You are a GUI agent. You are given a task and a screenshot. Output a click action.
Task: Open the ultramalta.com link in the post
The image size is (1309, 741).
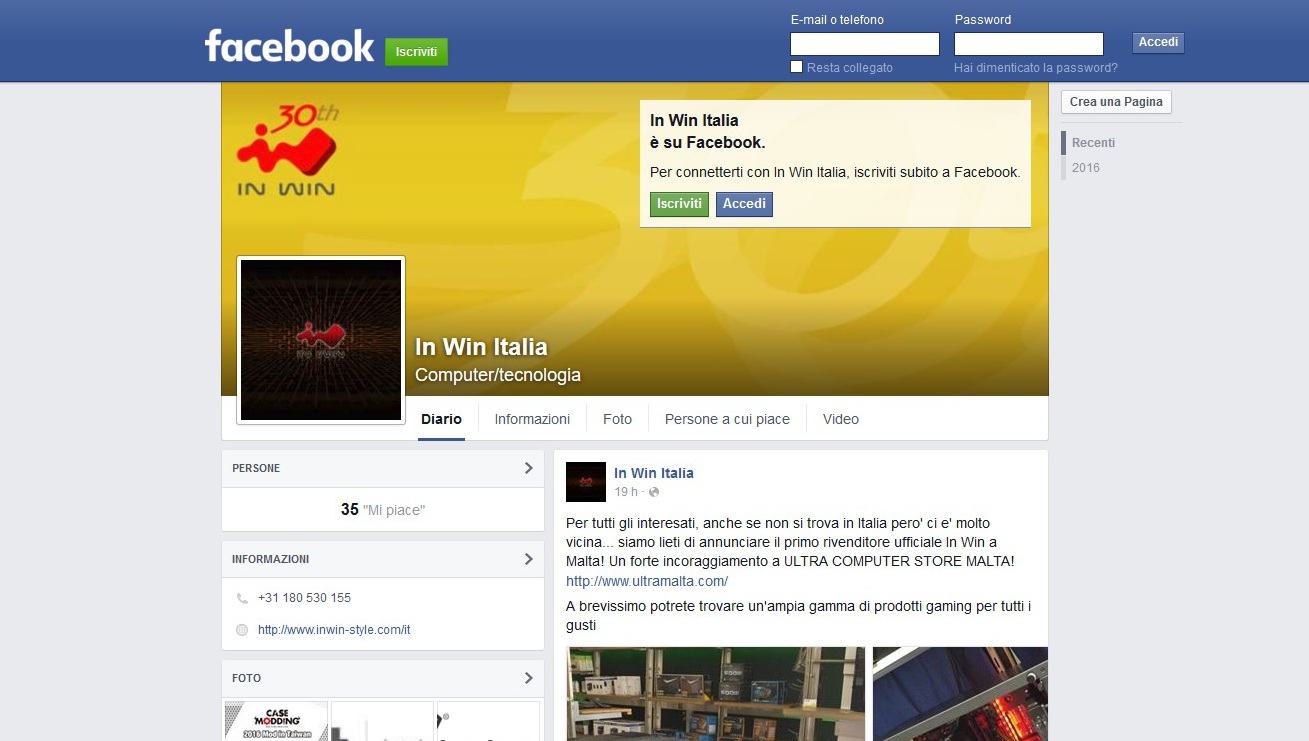click(647, 581)
